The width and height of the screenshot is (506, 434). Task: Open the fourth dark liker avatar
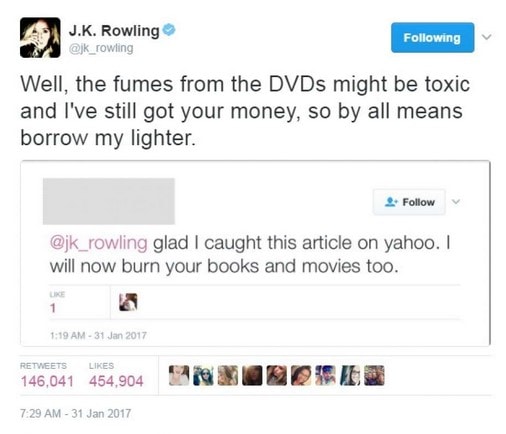pyautogui.click(x=252, y=375)
